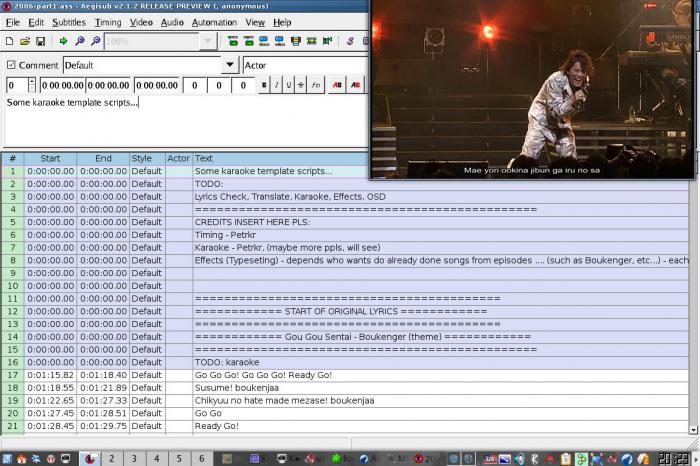Select row 'Gou Gou Sentai - Boukenger (theme)'
The height and width of the screenshot is (466, 700).
point(345,337)
